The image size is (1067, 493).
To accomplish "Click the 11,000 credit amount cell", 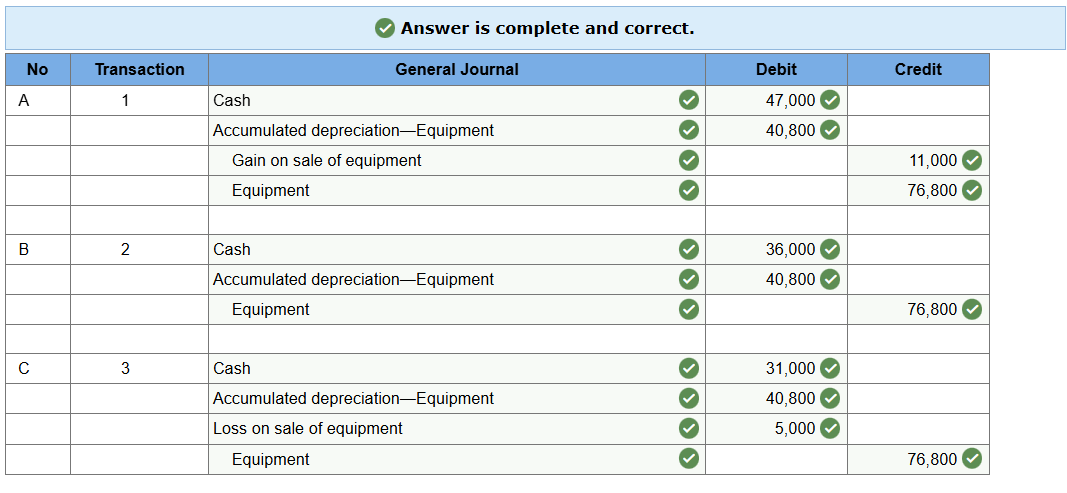I will tap(932, 160).
